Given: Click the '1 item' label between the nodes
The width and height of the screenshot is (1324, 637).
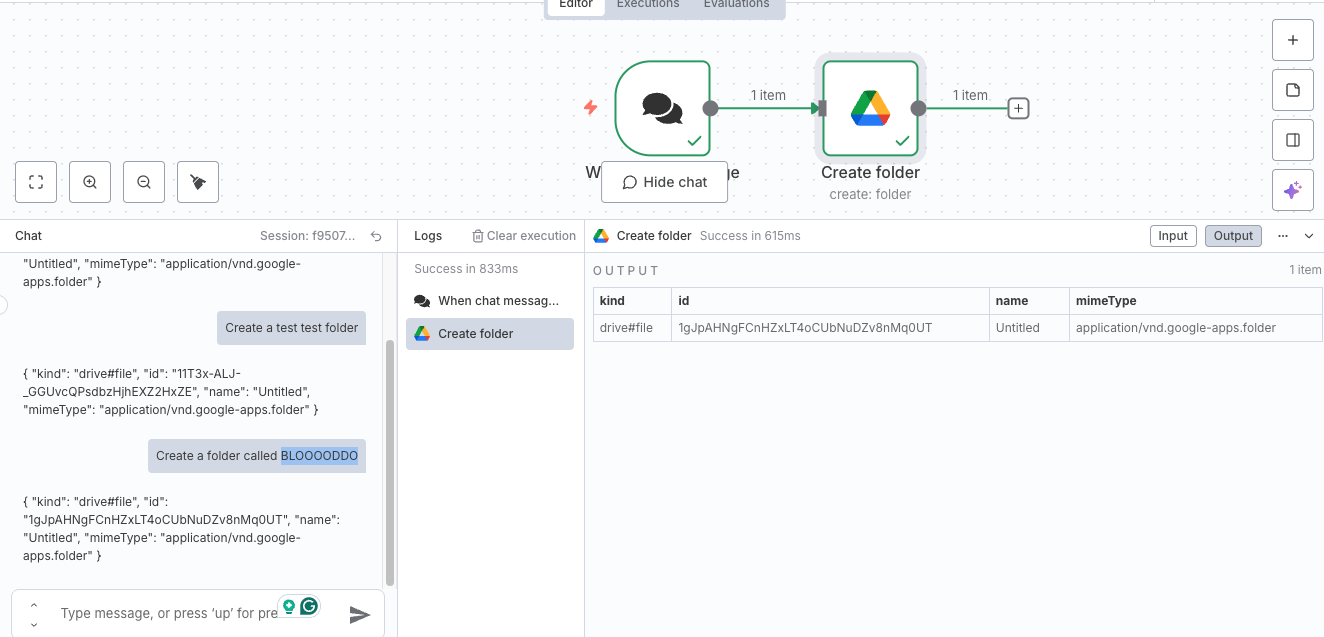Looking at the screenshot, I should [768, 95].
